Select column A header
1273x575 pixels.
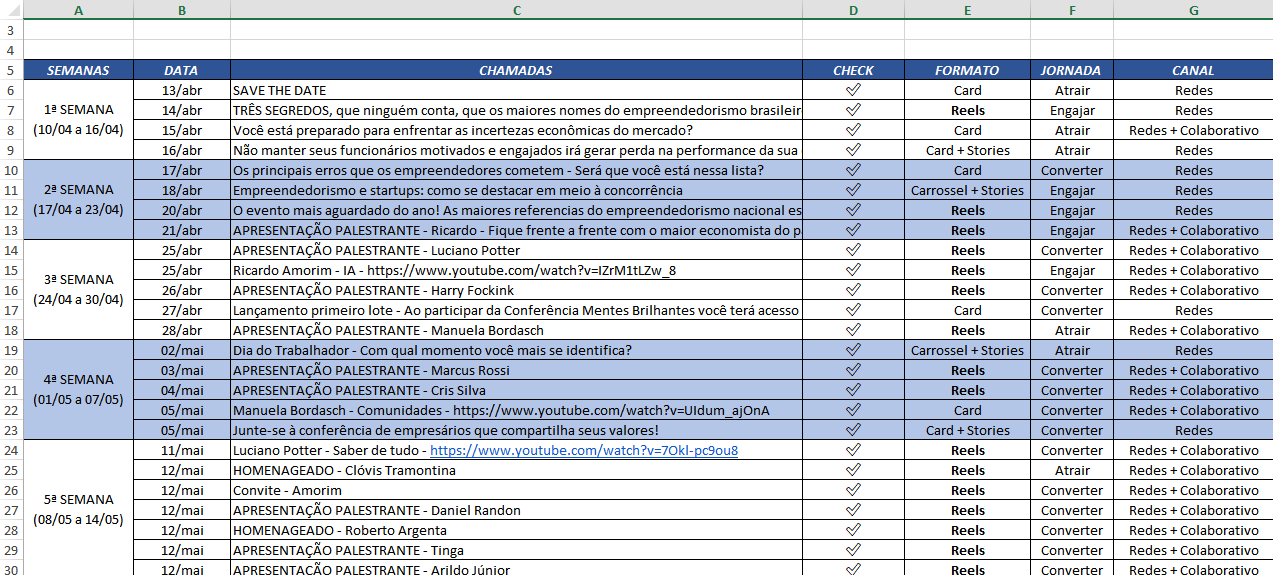(78, 10)
